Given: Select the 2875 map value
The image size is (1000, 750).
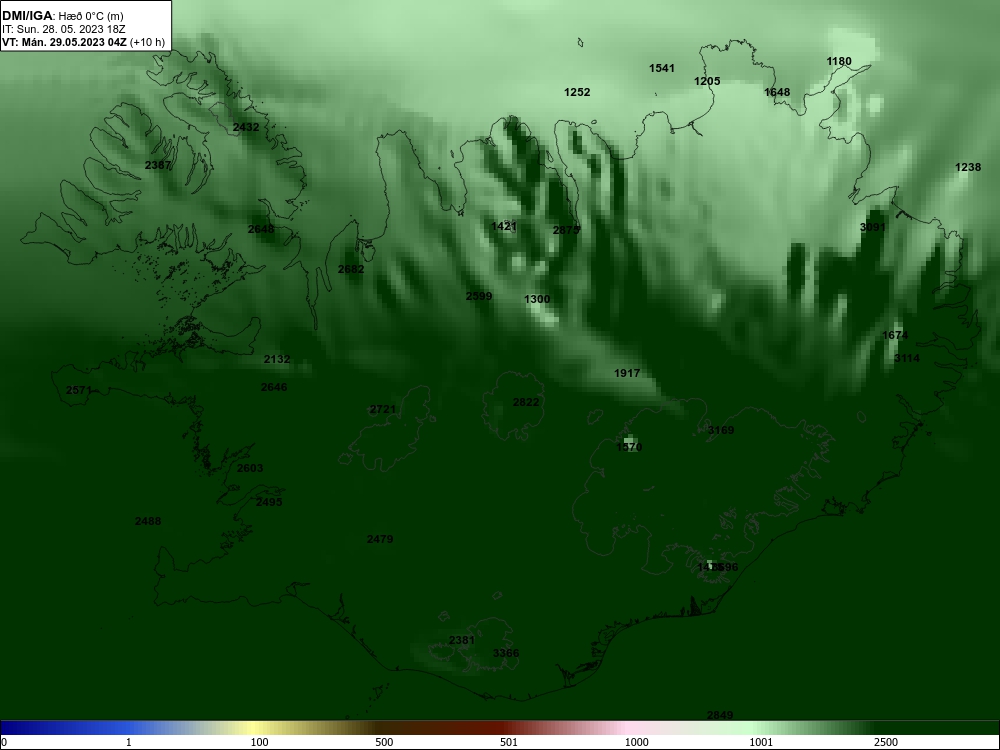Looking at the screenshot, I should pyautogui.click(x=566, y=230).
